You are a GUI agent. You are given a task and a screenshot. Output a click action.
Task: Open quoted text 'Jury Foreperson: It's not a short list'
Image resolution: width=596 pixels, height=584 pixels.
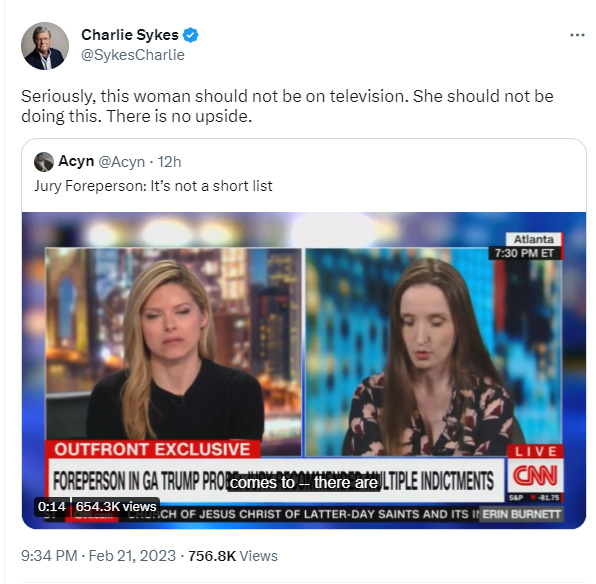click(x=153, y=186)
